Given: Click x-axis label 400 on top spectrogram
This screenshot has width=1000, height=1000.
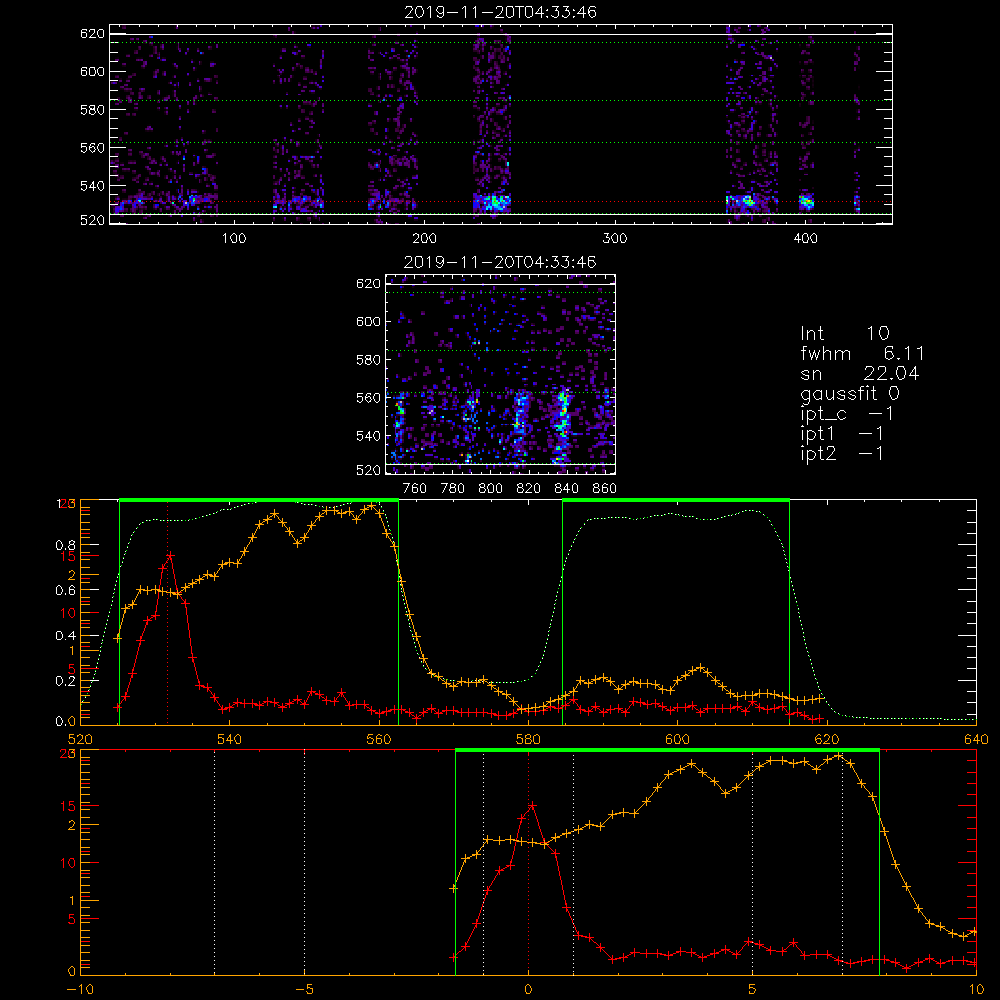Looking at the screenshot, I should (x=805, y=239).
